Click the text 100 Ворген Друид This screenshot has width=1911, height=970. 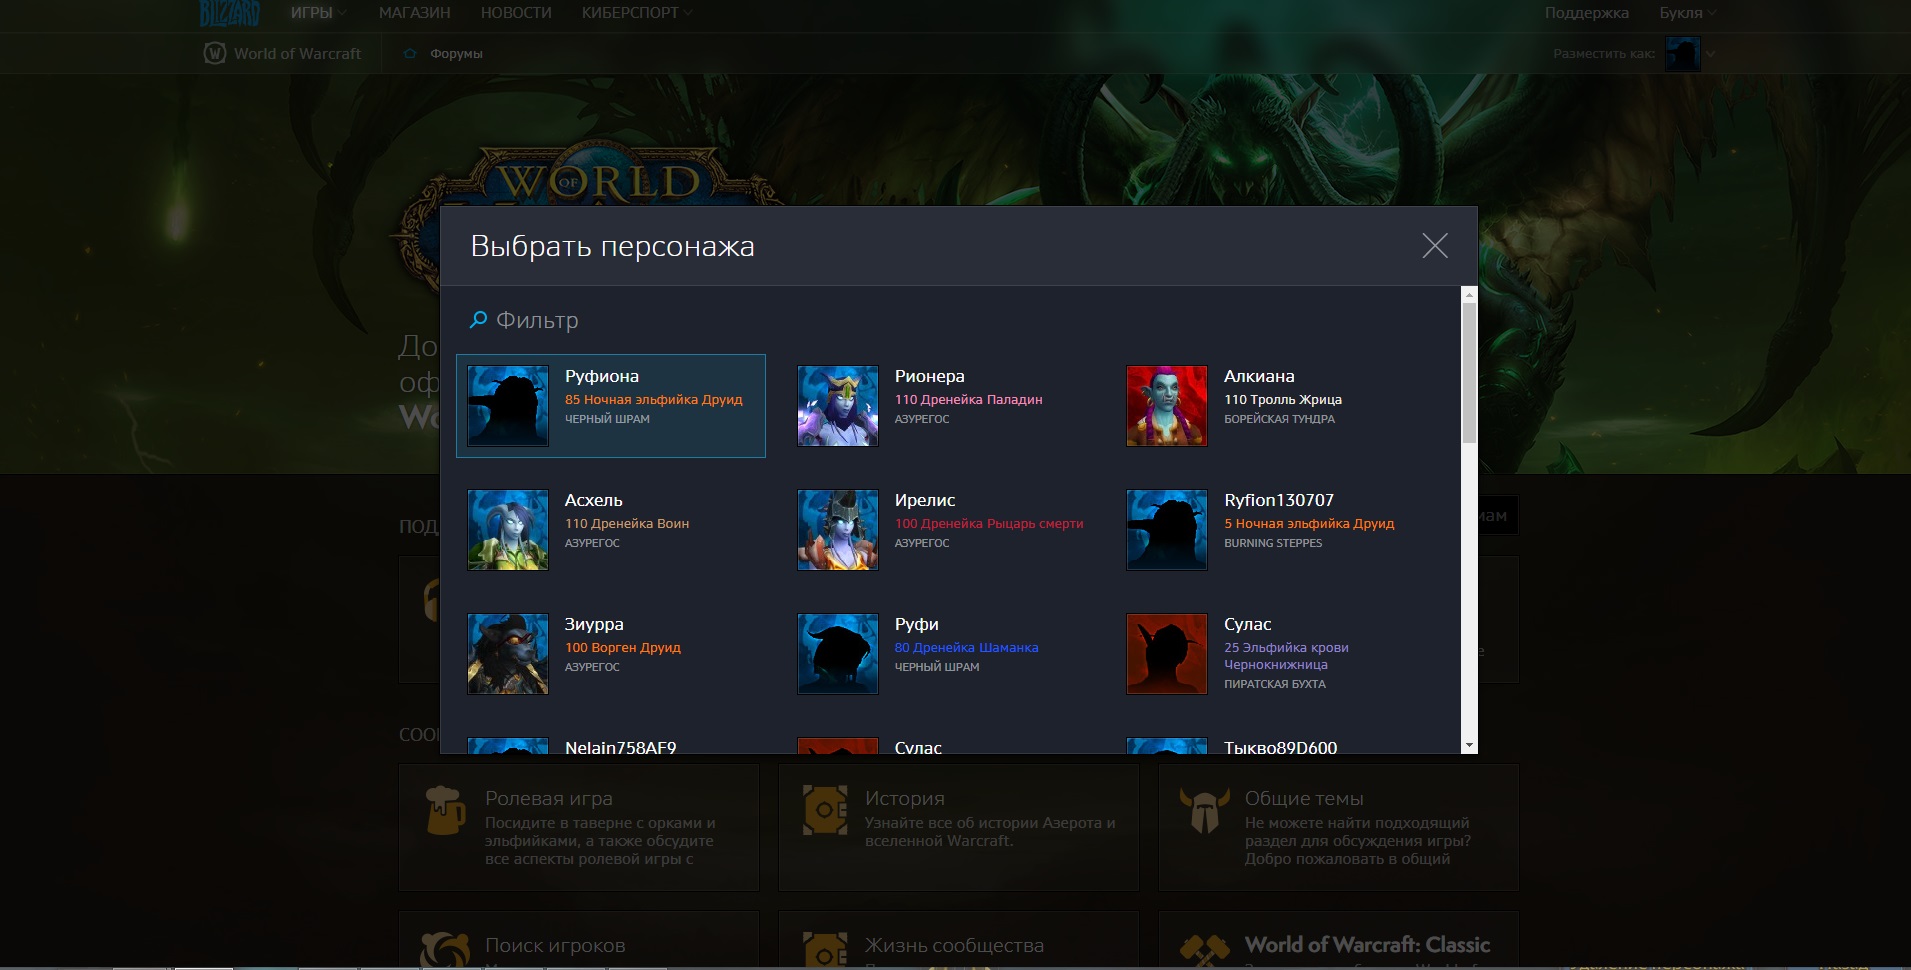(x=623, y=647)
